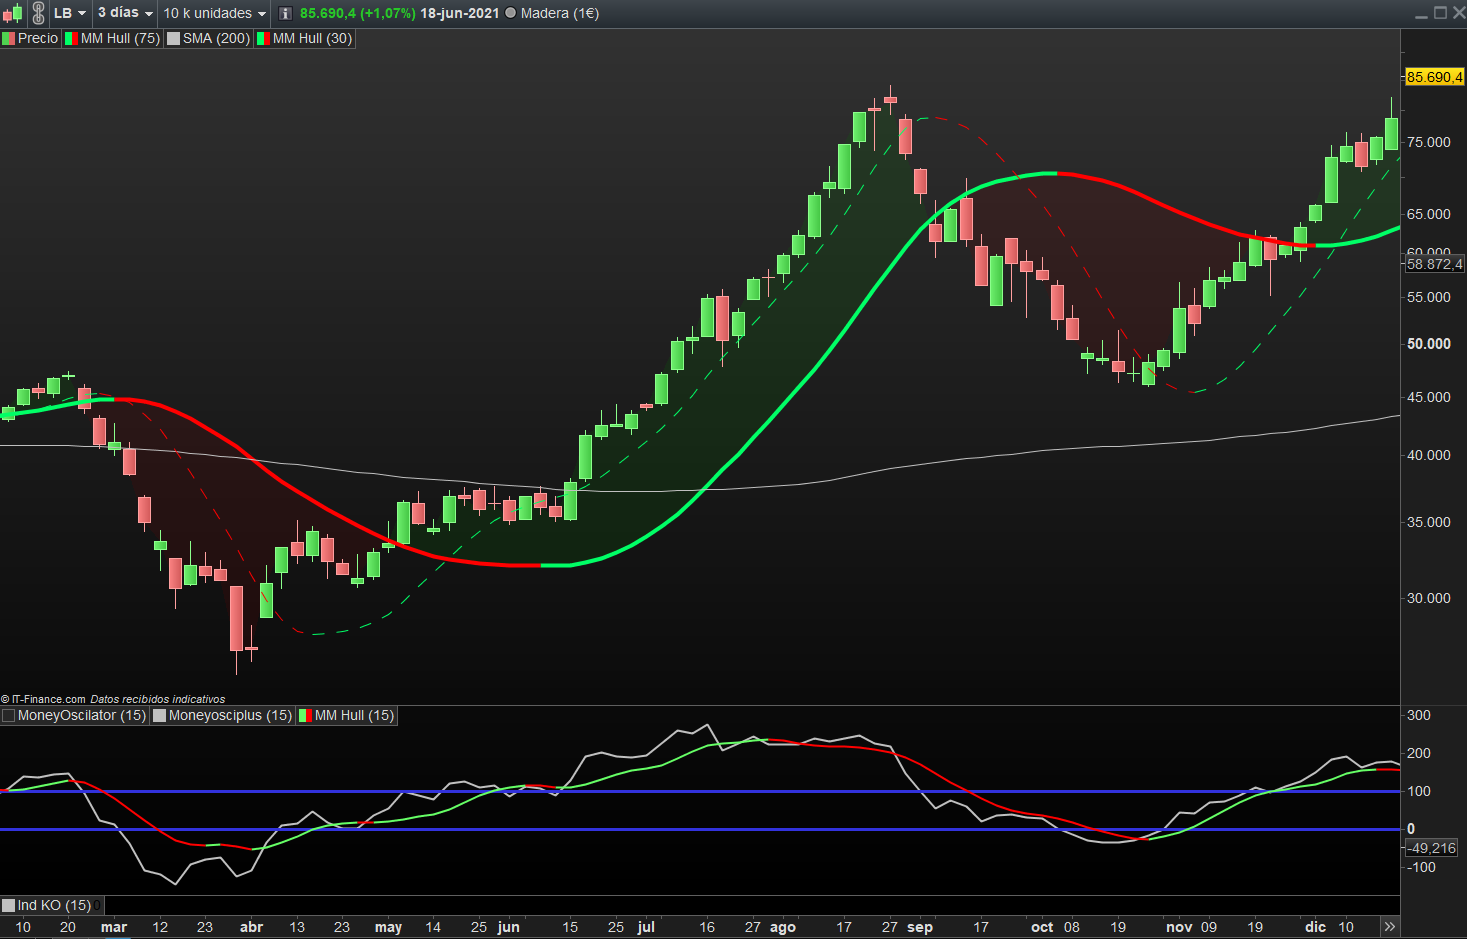
Task: Open the instrument info icon
Action: click(286, 13)
